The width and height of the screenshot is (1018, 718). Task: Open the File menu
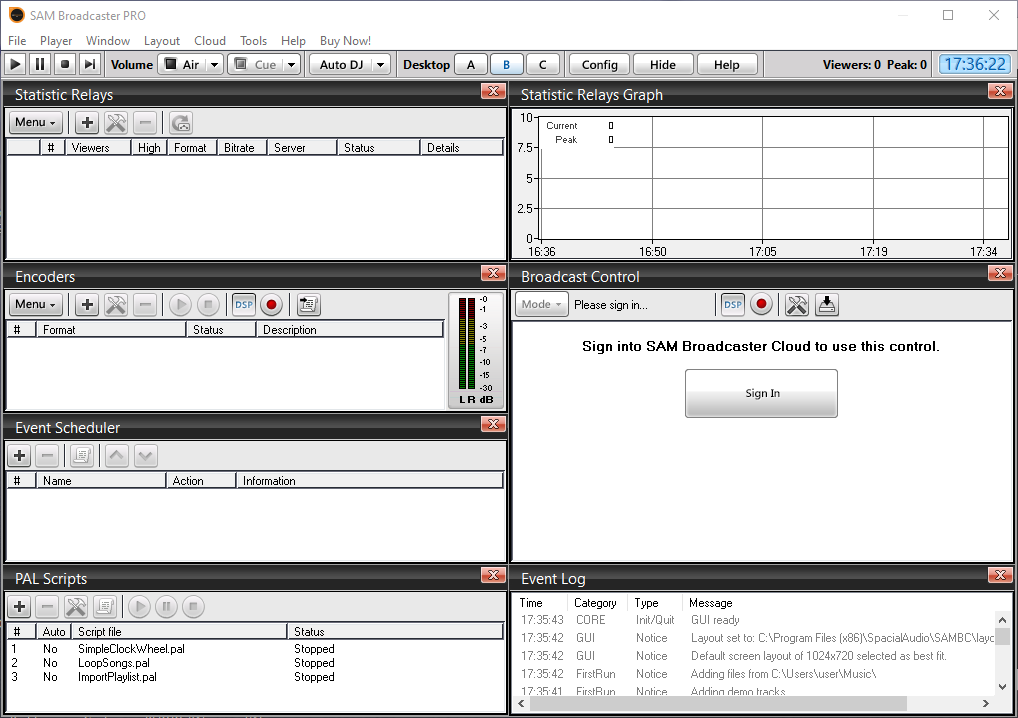point(17,40)
